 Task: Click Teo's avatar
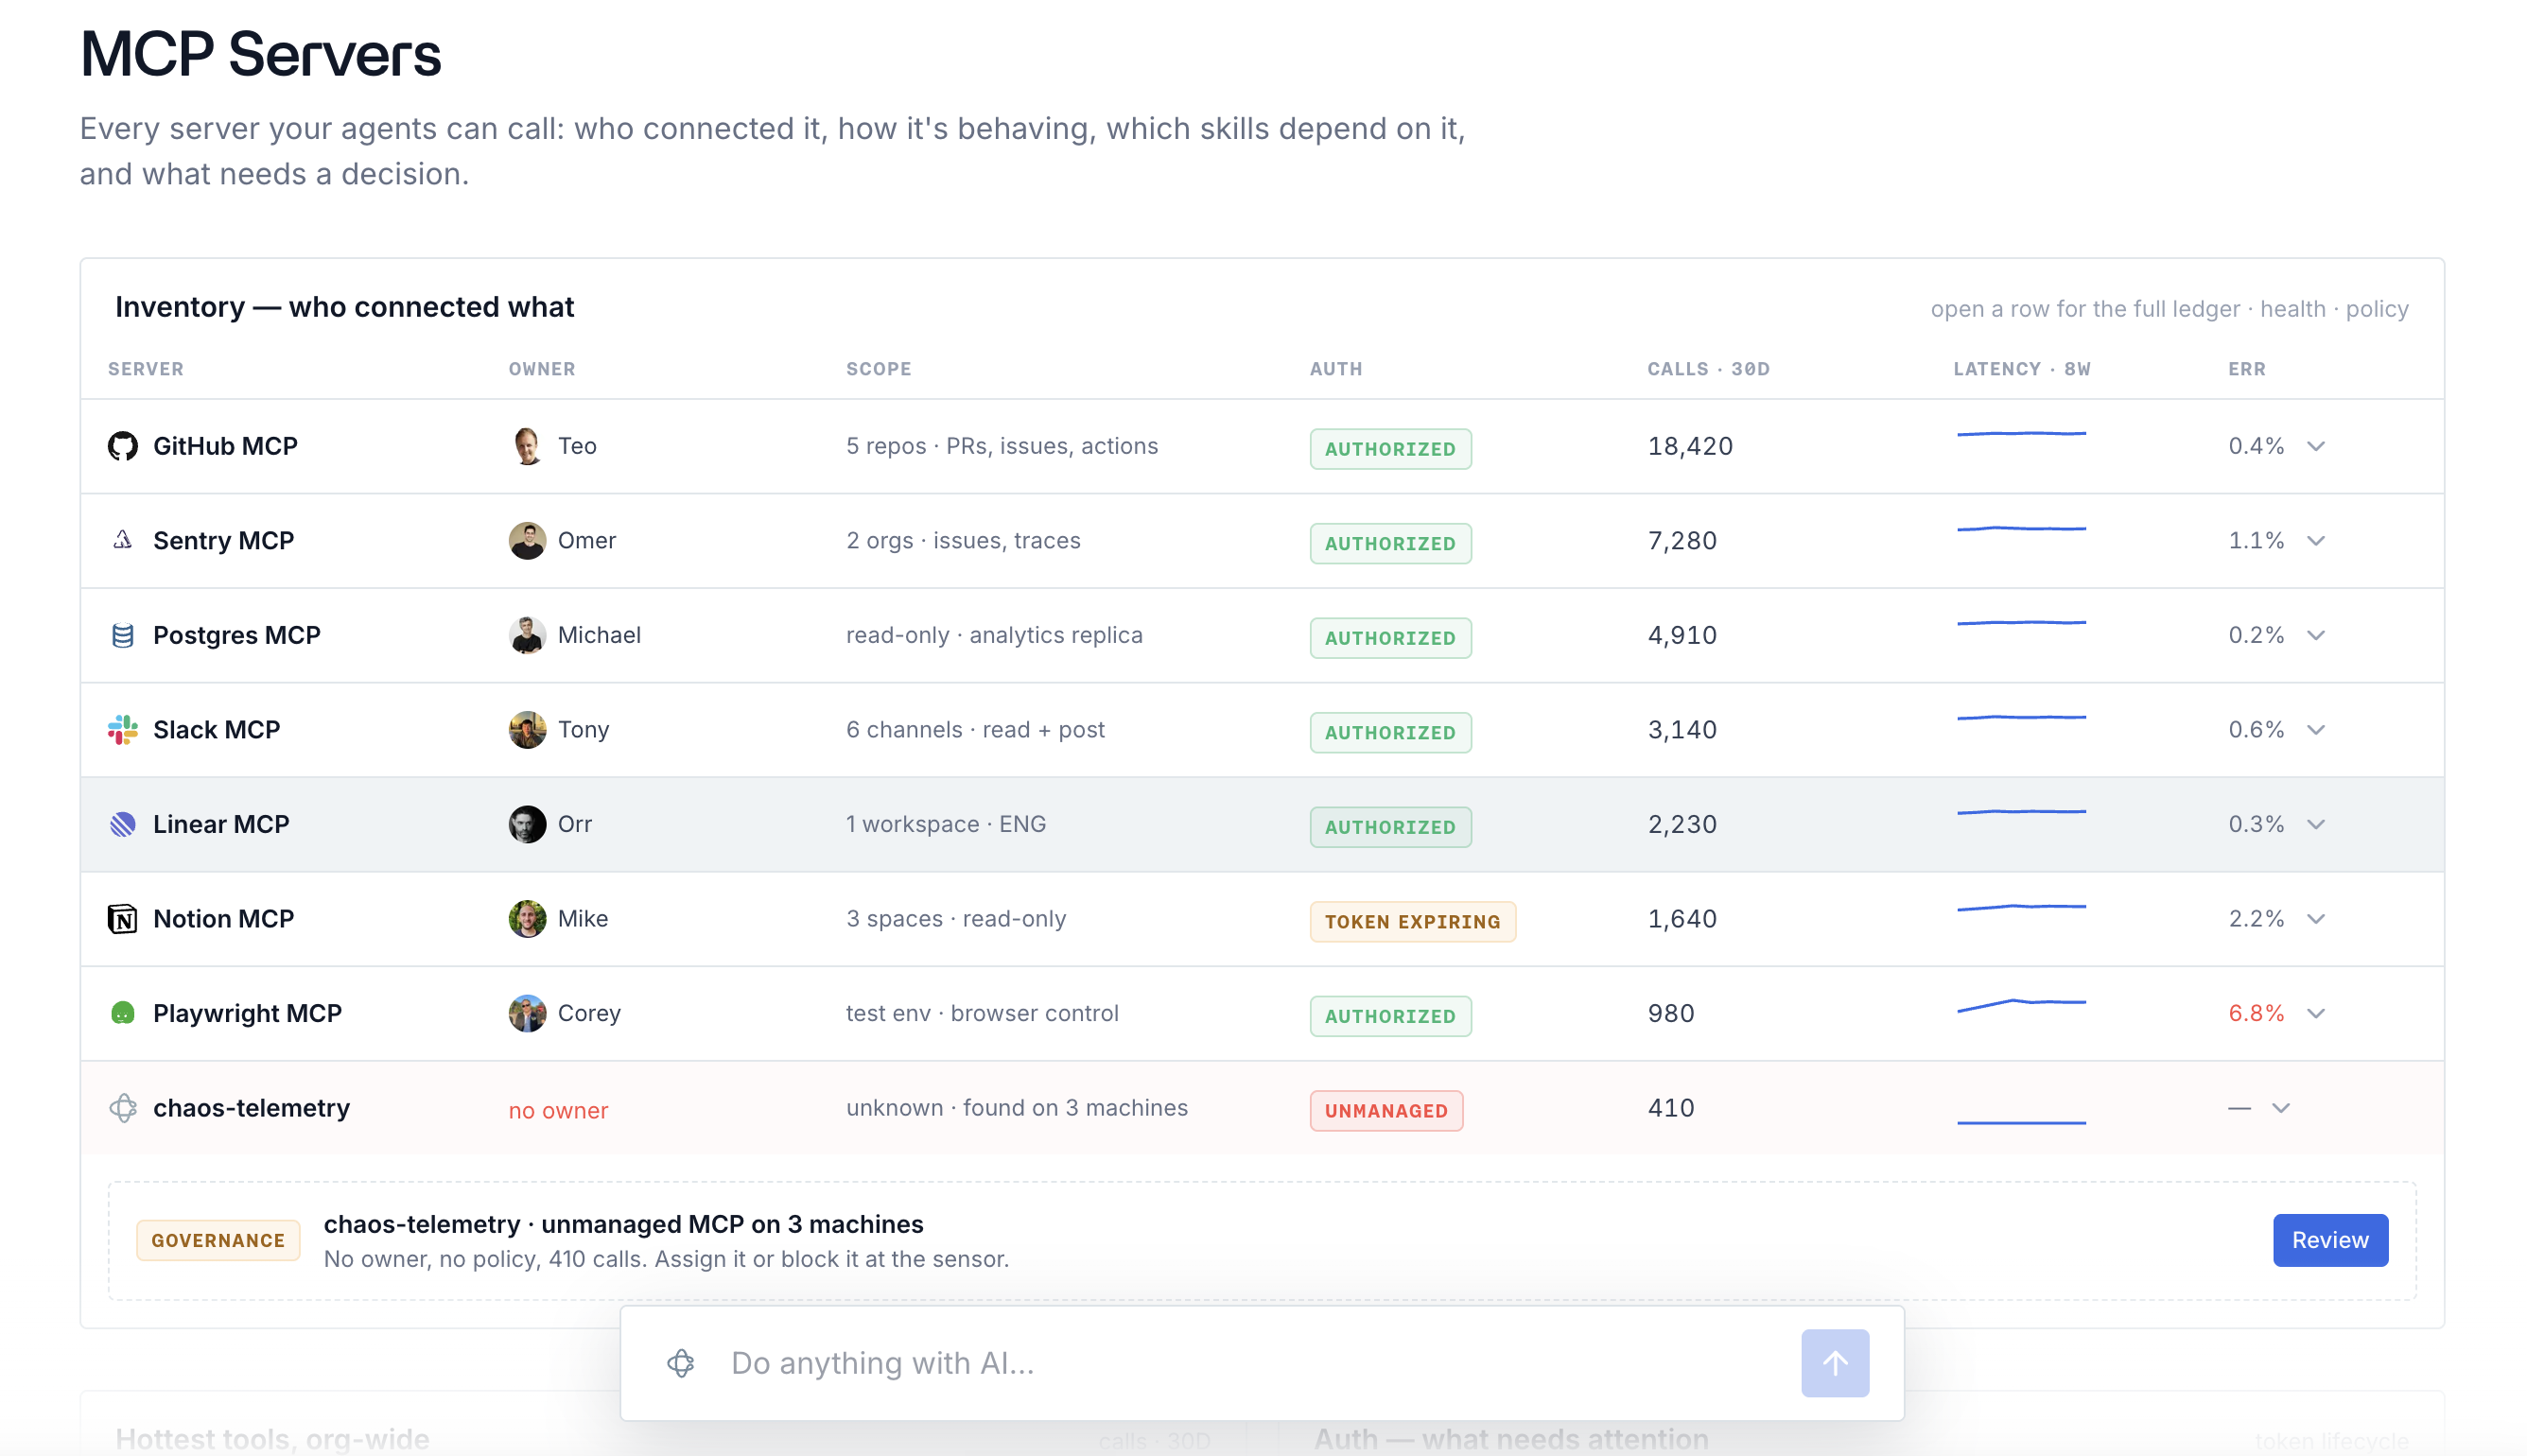[527, 446]
